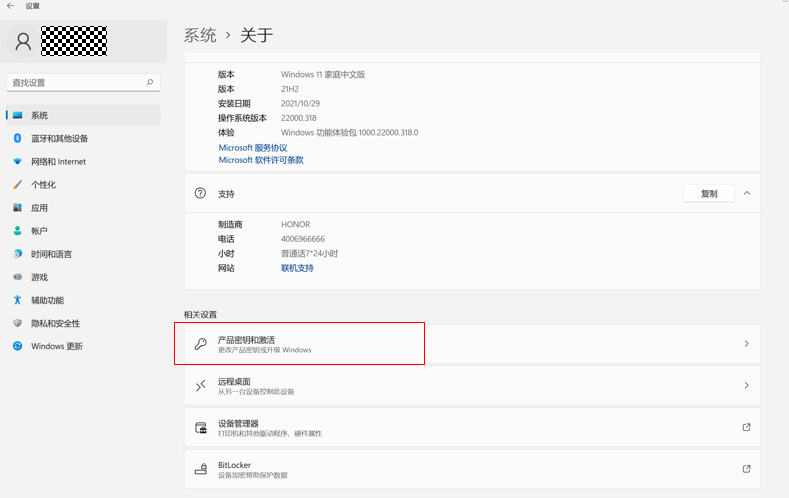
Task: Select the Personalization brush icon
Action: click(x=17, y=185)
